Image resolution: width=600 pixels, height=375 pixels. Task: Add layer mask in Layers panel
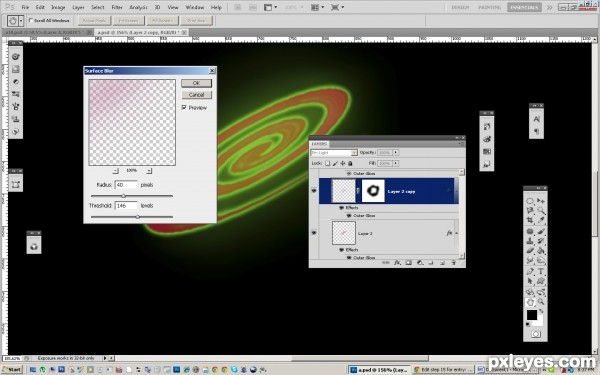coord(408,263)
